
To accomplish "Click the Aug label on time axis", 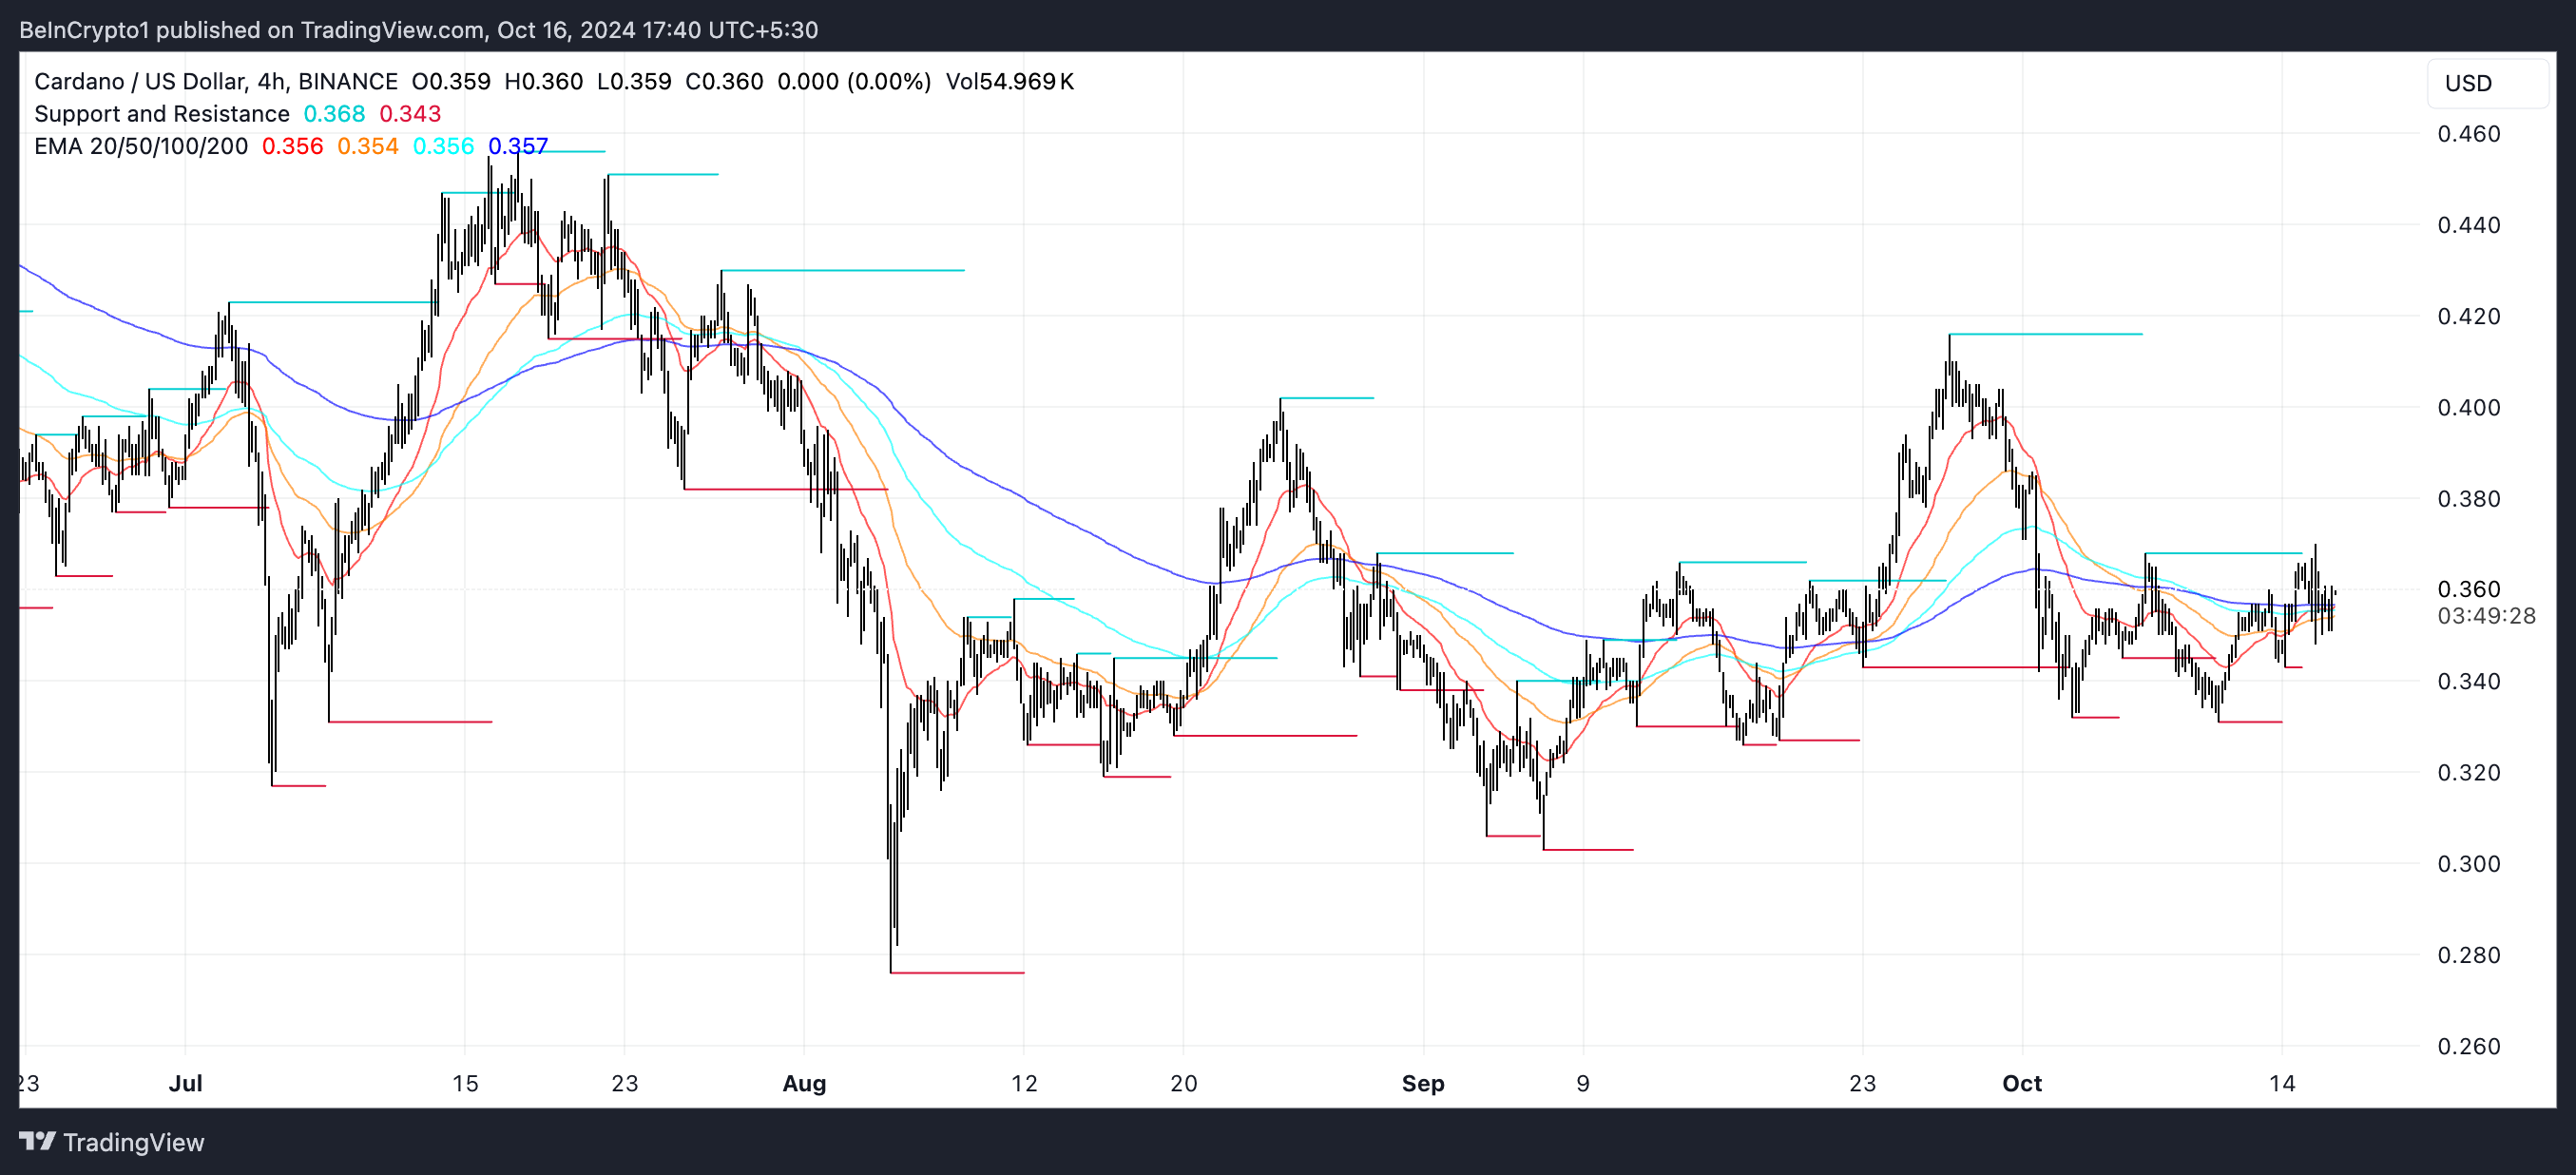I will [x=804, y=1083].
